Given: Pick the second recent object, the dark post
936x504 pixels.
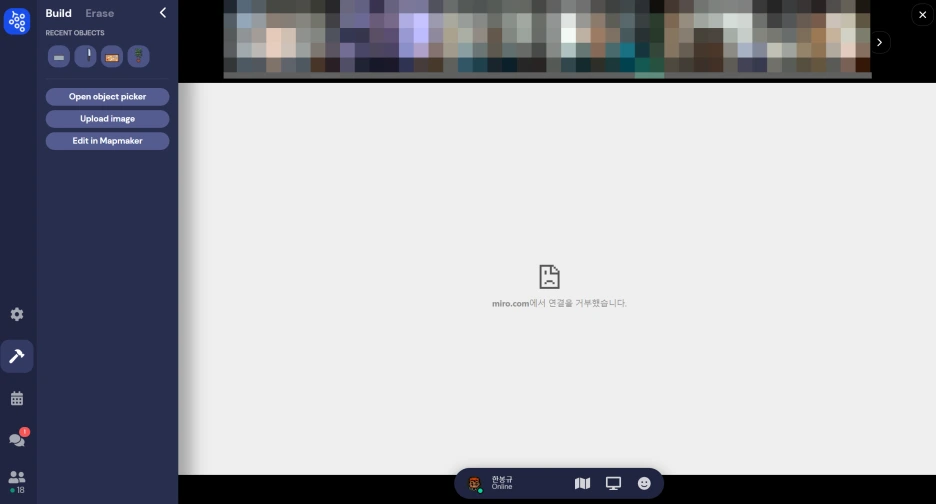Looking at the screenshot, I should [85, 57].
